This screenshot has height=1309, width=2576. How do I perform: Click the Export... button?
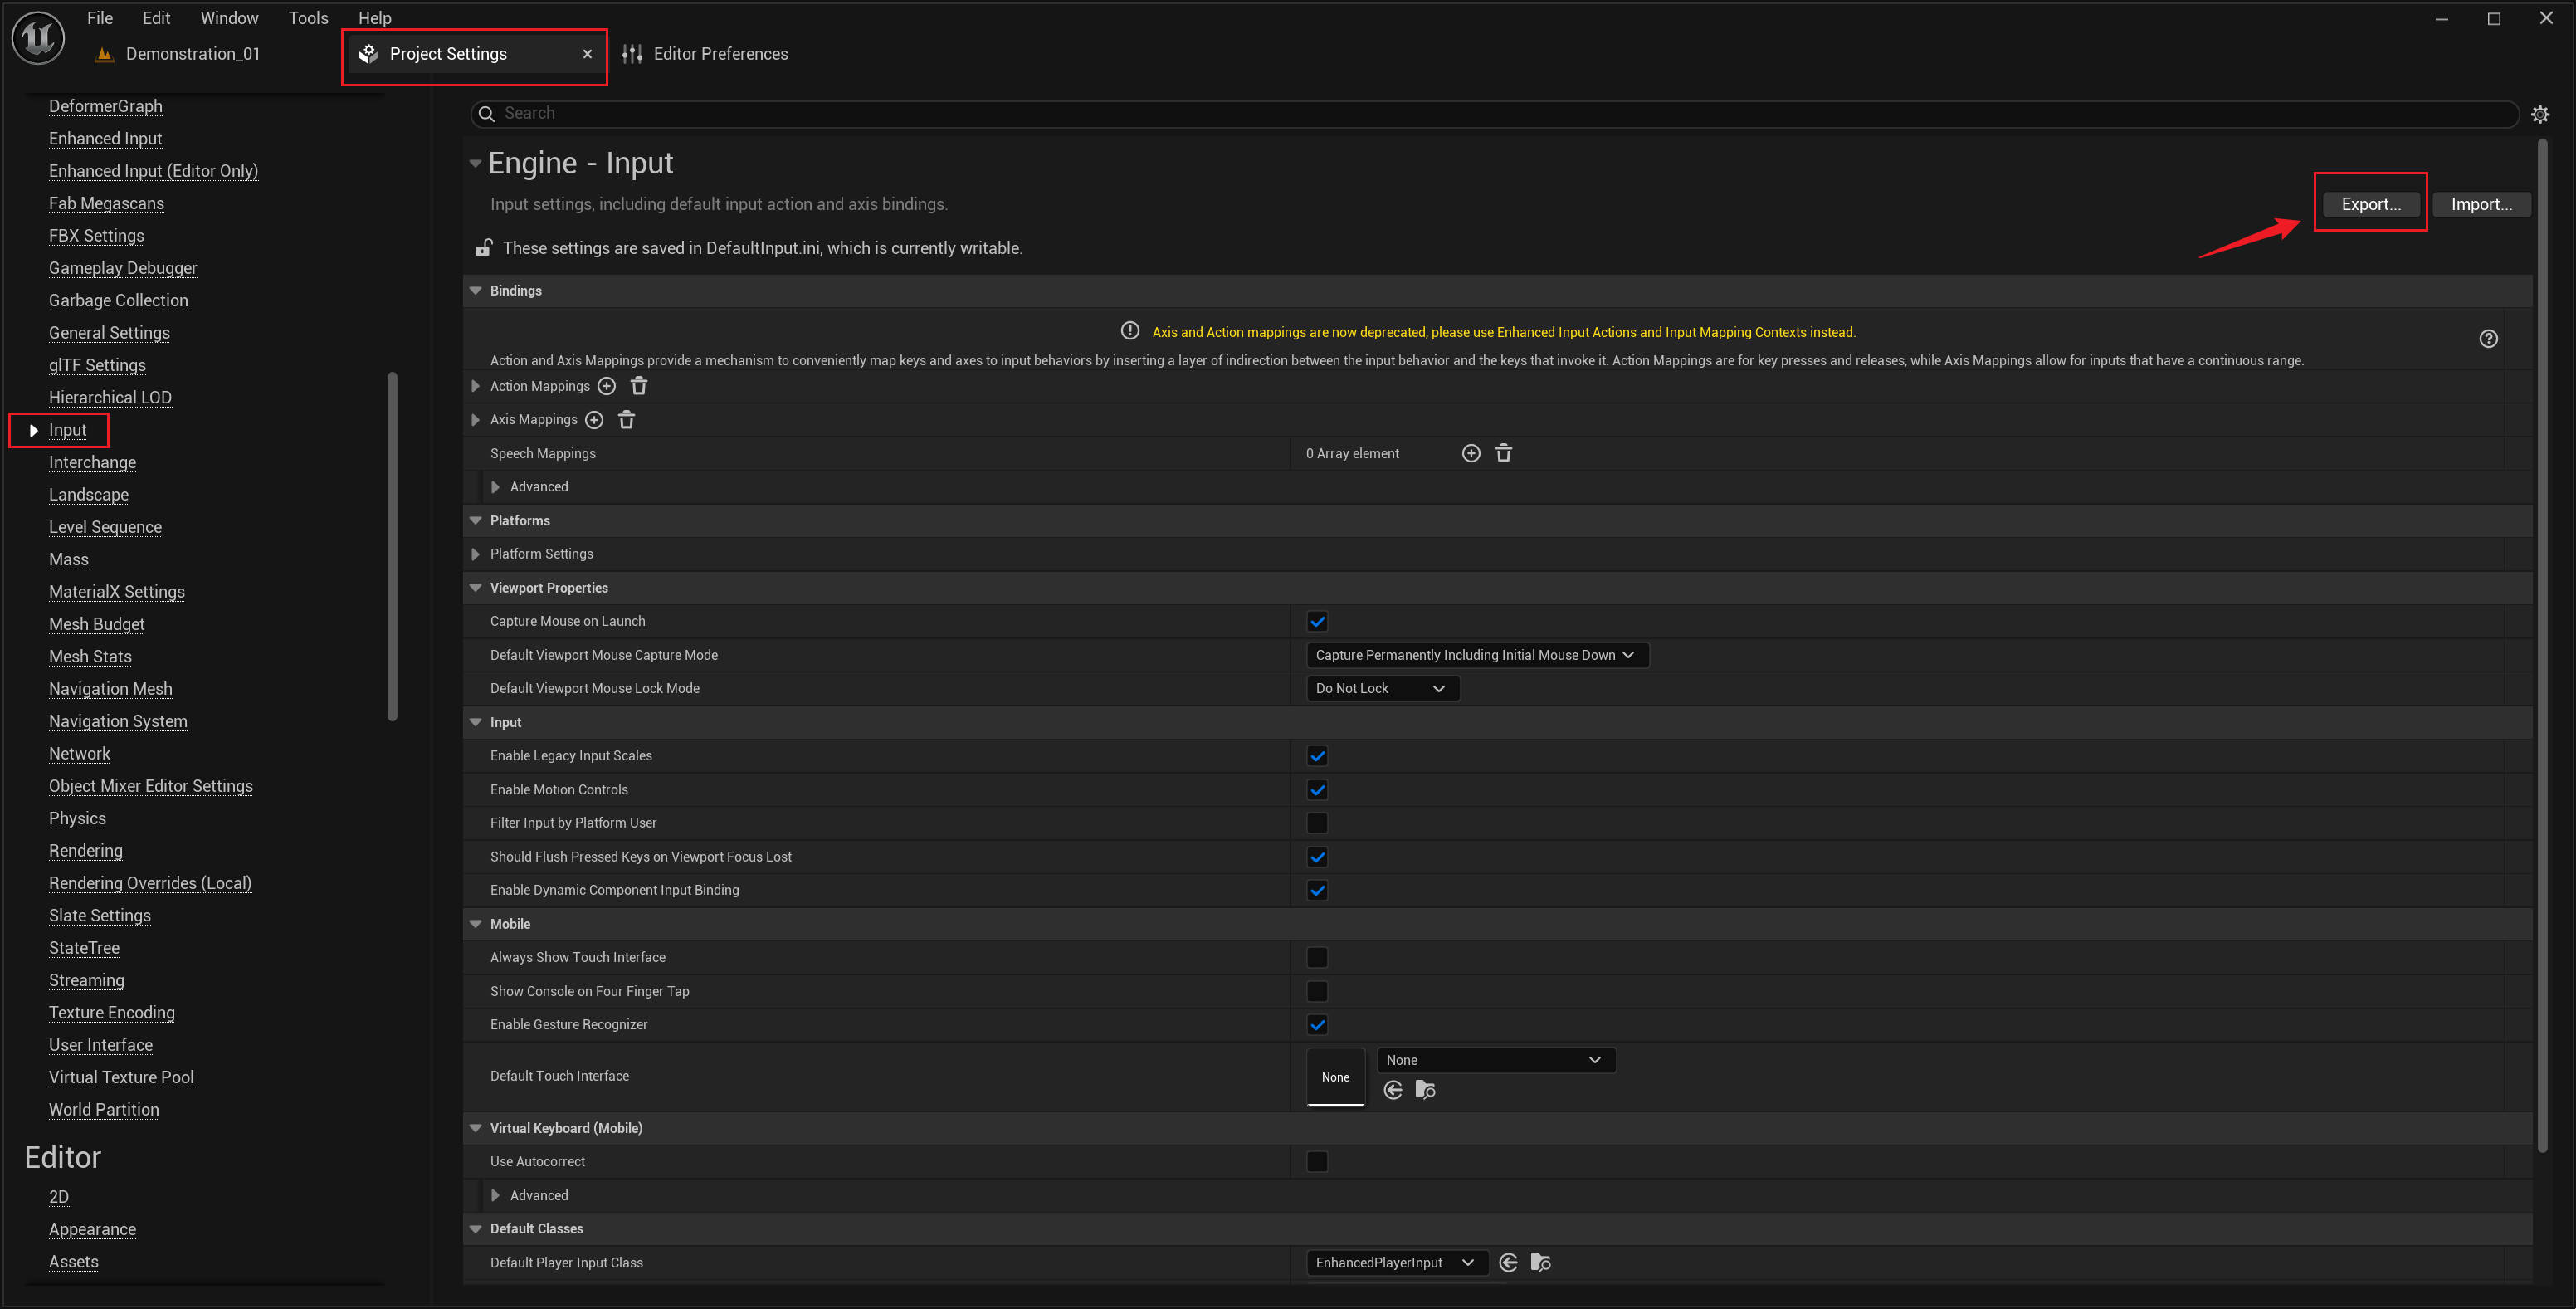point(2370,204)
